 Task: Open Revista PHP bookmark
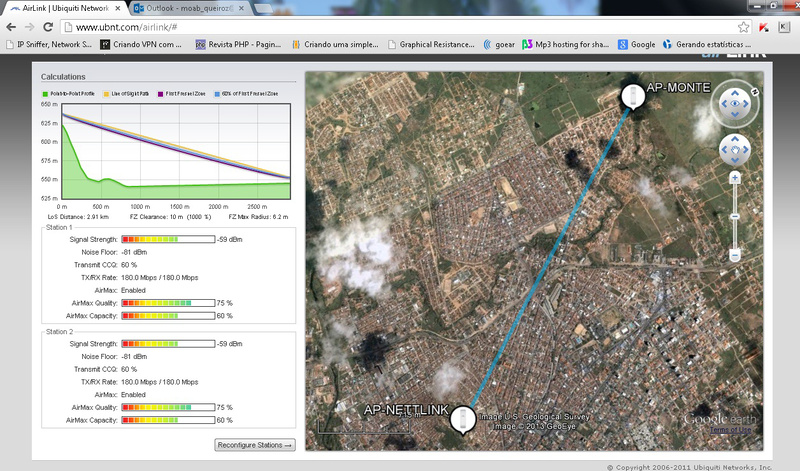[238, 44]
